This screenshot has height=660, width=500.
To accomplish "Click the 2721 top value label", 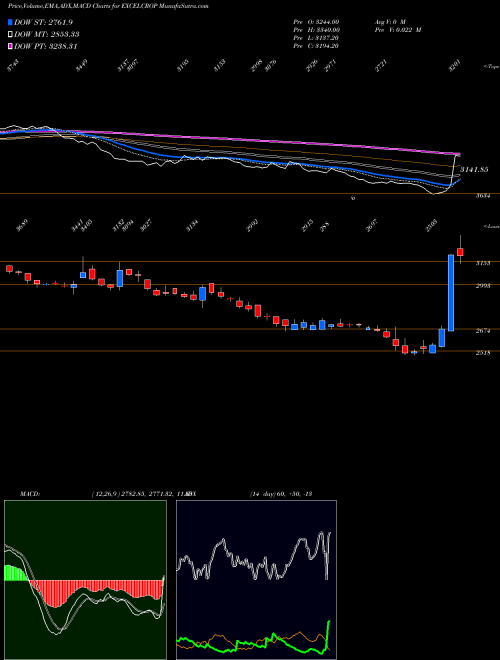I will click(381, 66).
